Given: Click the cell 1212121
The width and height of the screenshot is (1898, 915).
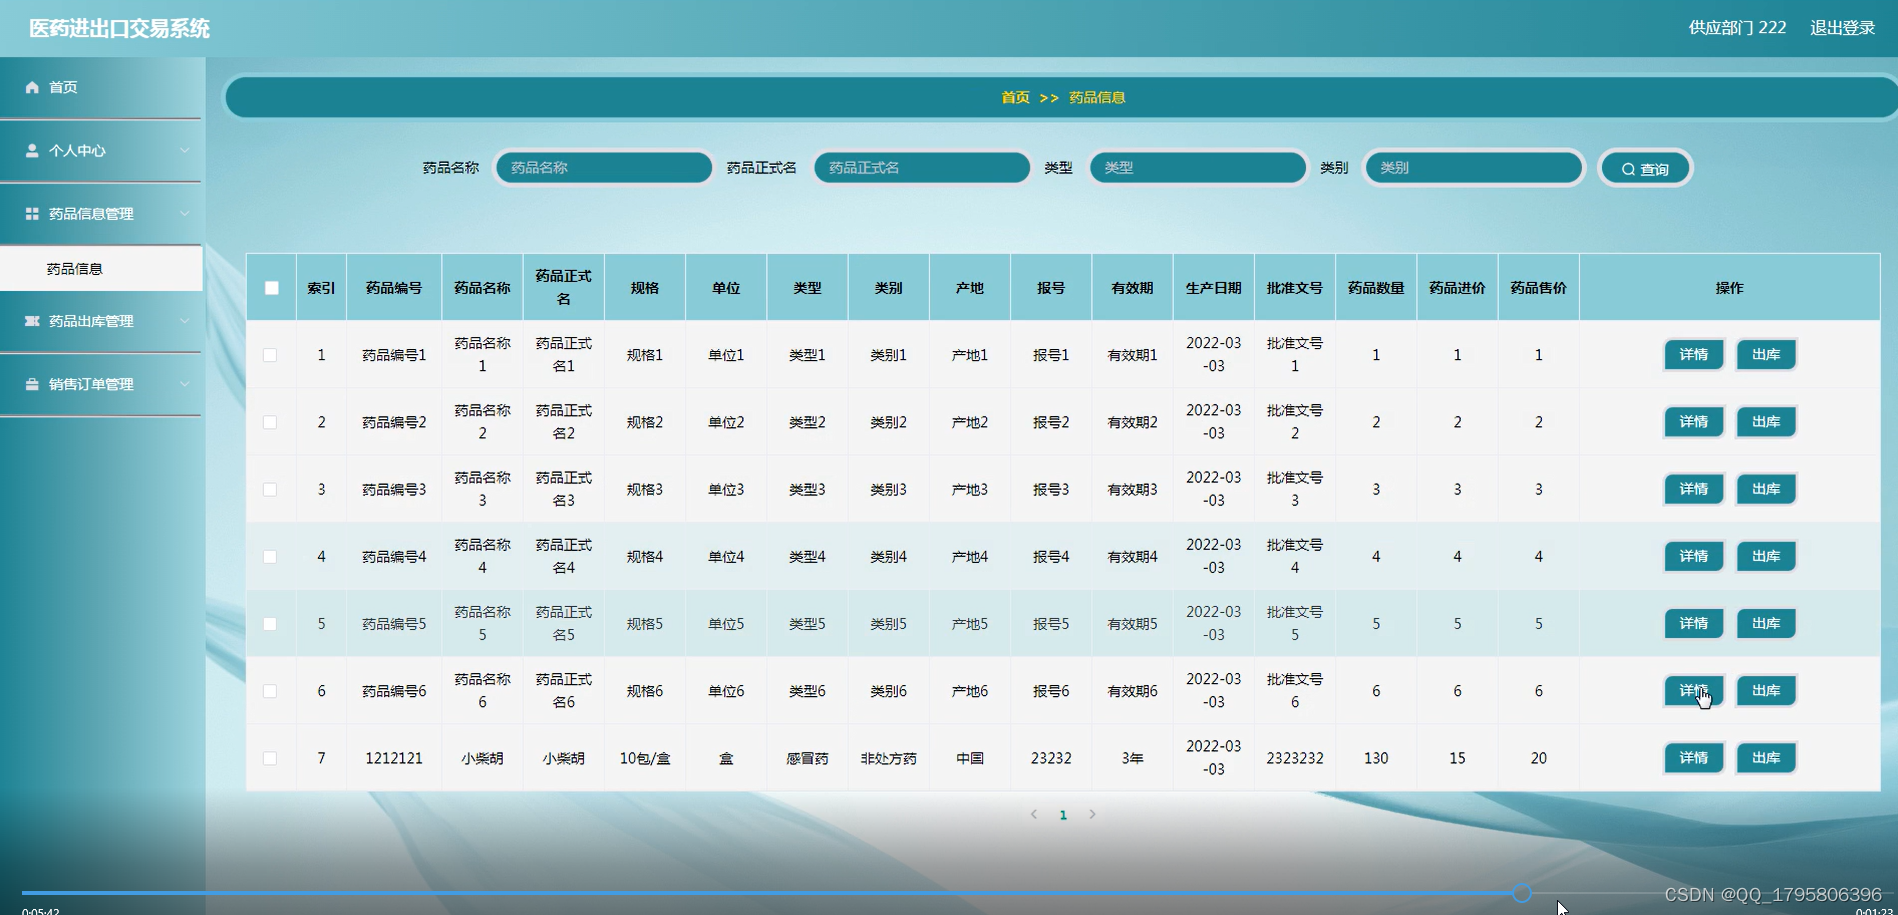Looking at the screenshot, I should tap(394, 758).
